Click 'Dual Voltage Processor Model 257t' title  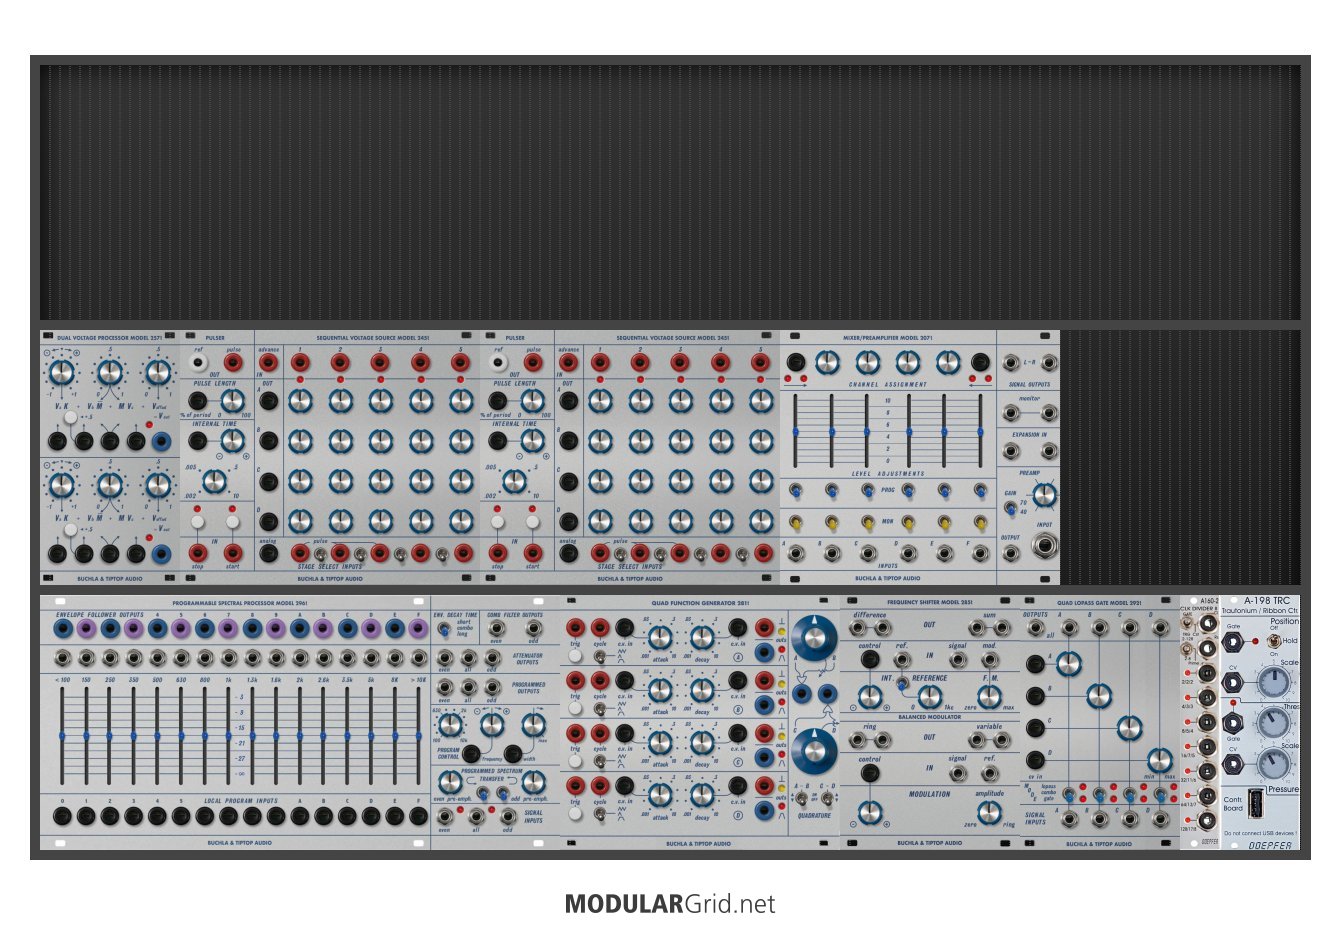pyautogui.click(x=110, y=338)
